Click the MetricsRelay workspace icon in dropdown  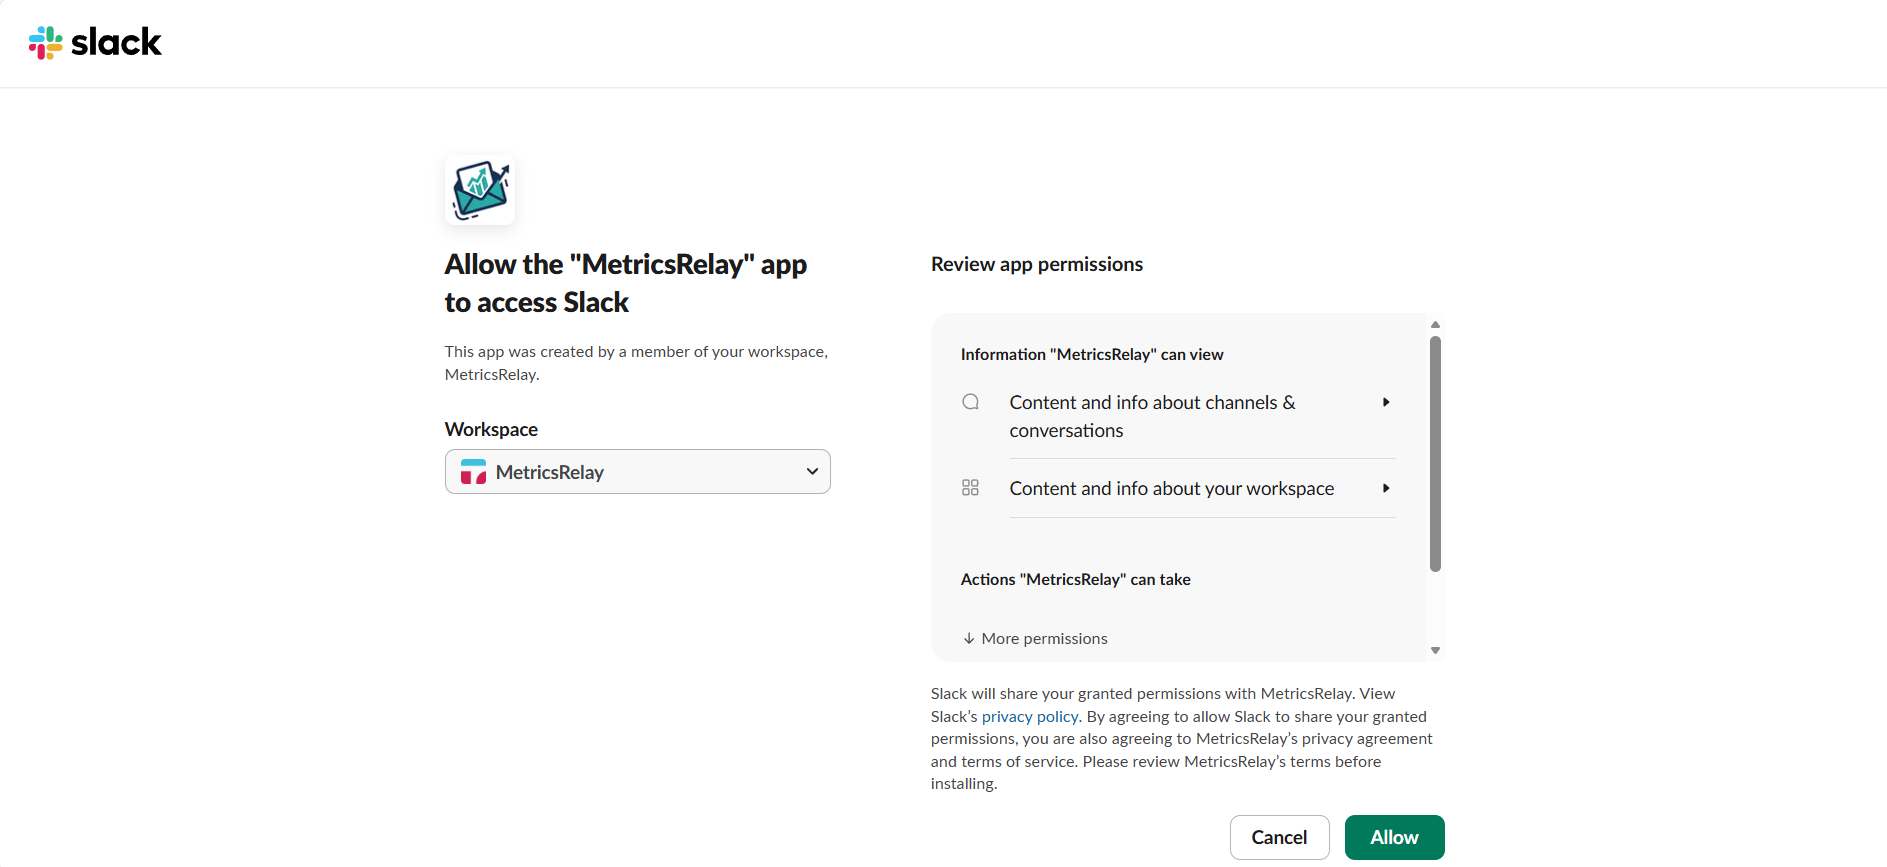point(473,472)
